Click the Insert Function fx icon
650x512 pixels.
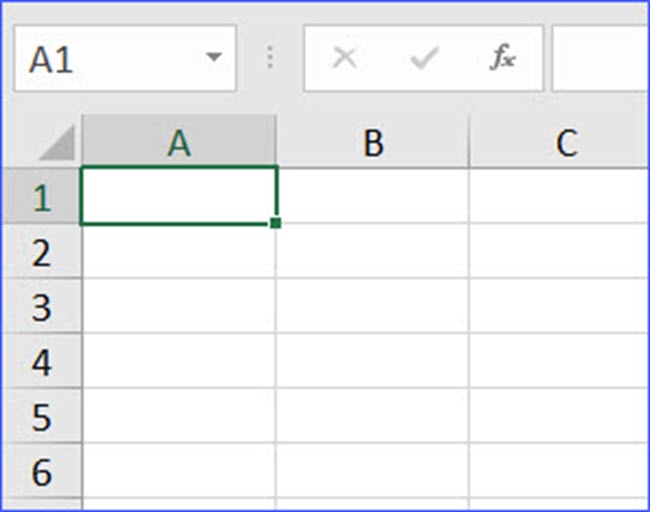(503, 57)
